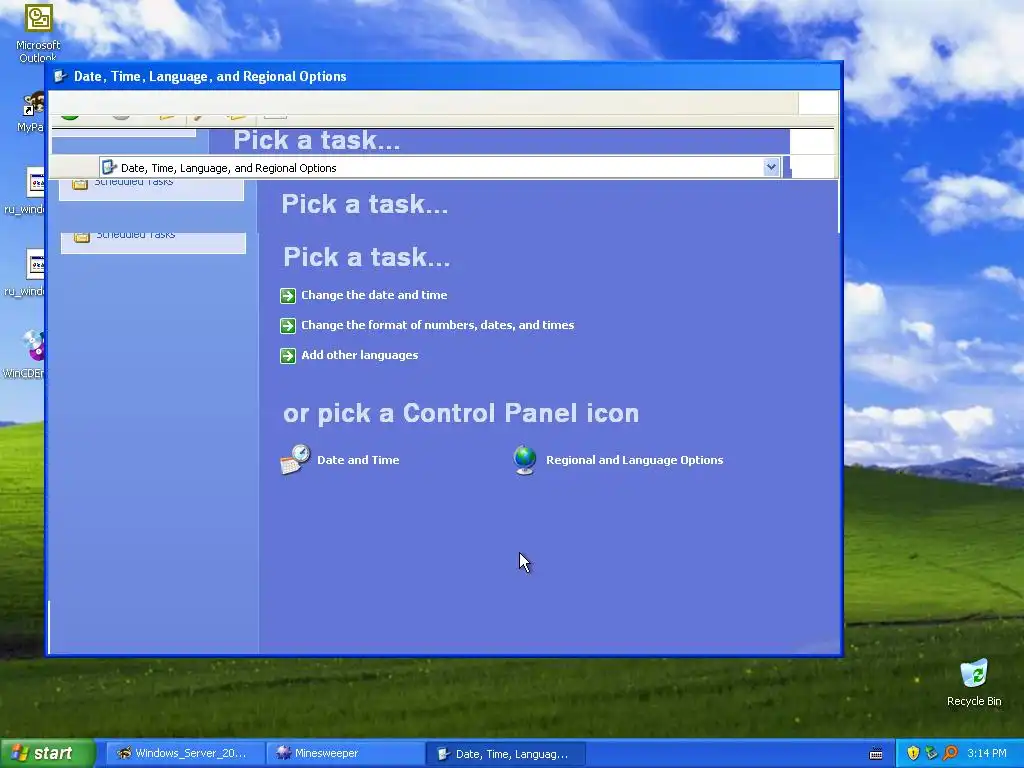1024x768 pixels.
Task: Click the green tray icon beside the security shield
Action: point(931,754)
